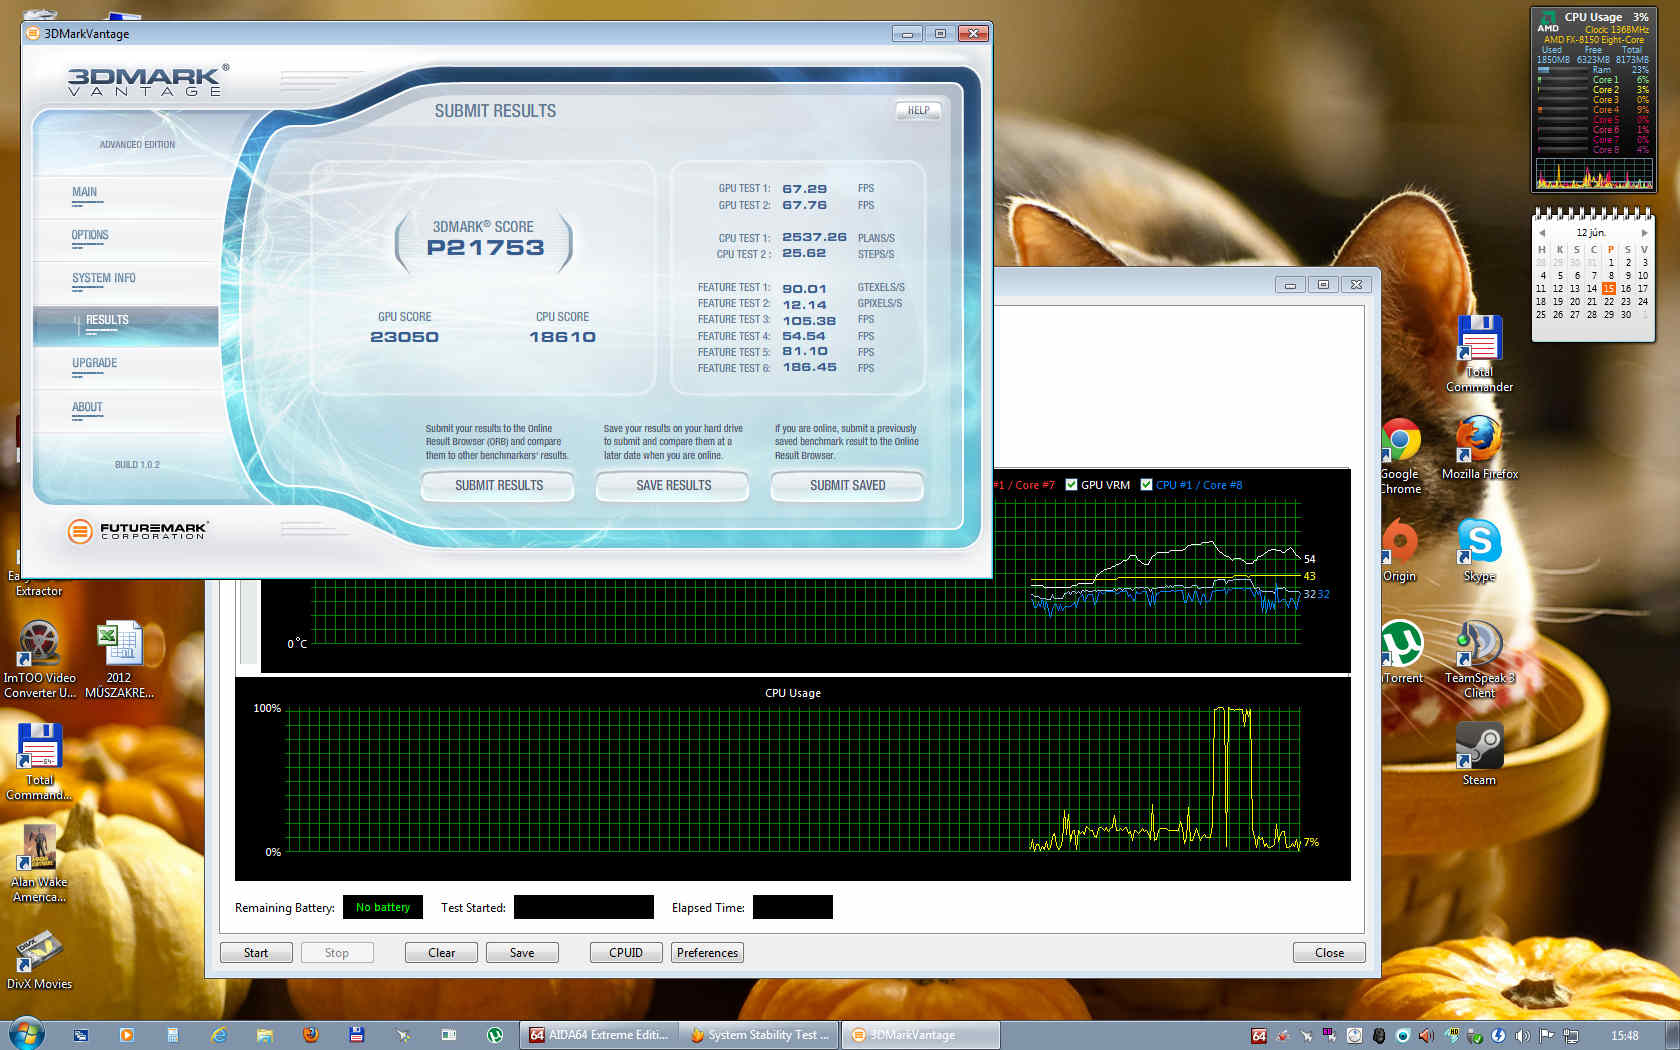
Task: Open the Total Commander desktop shortcut near the calendar
Action: (x=1479, y=352)
